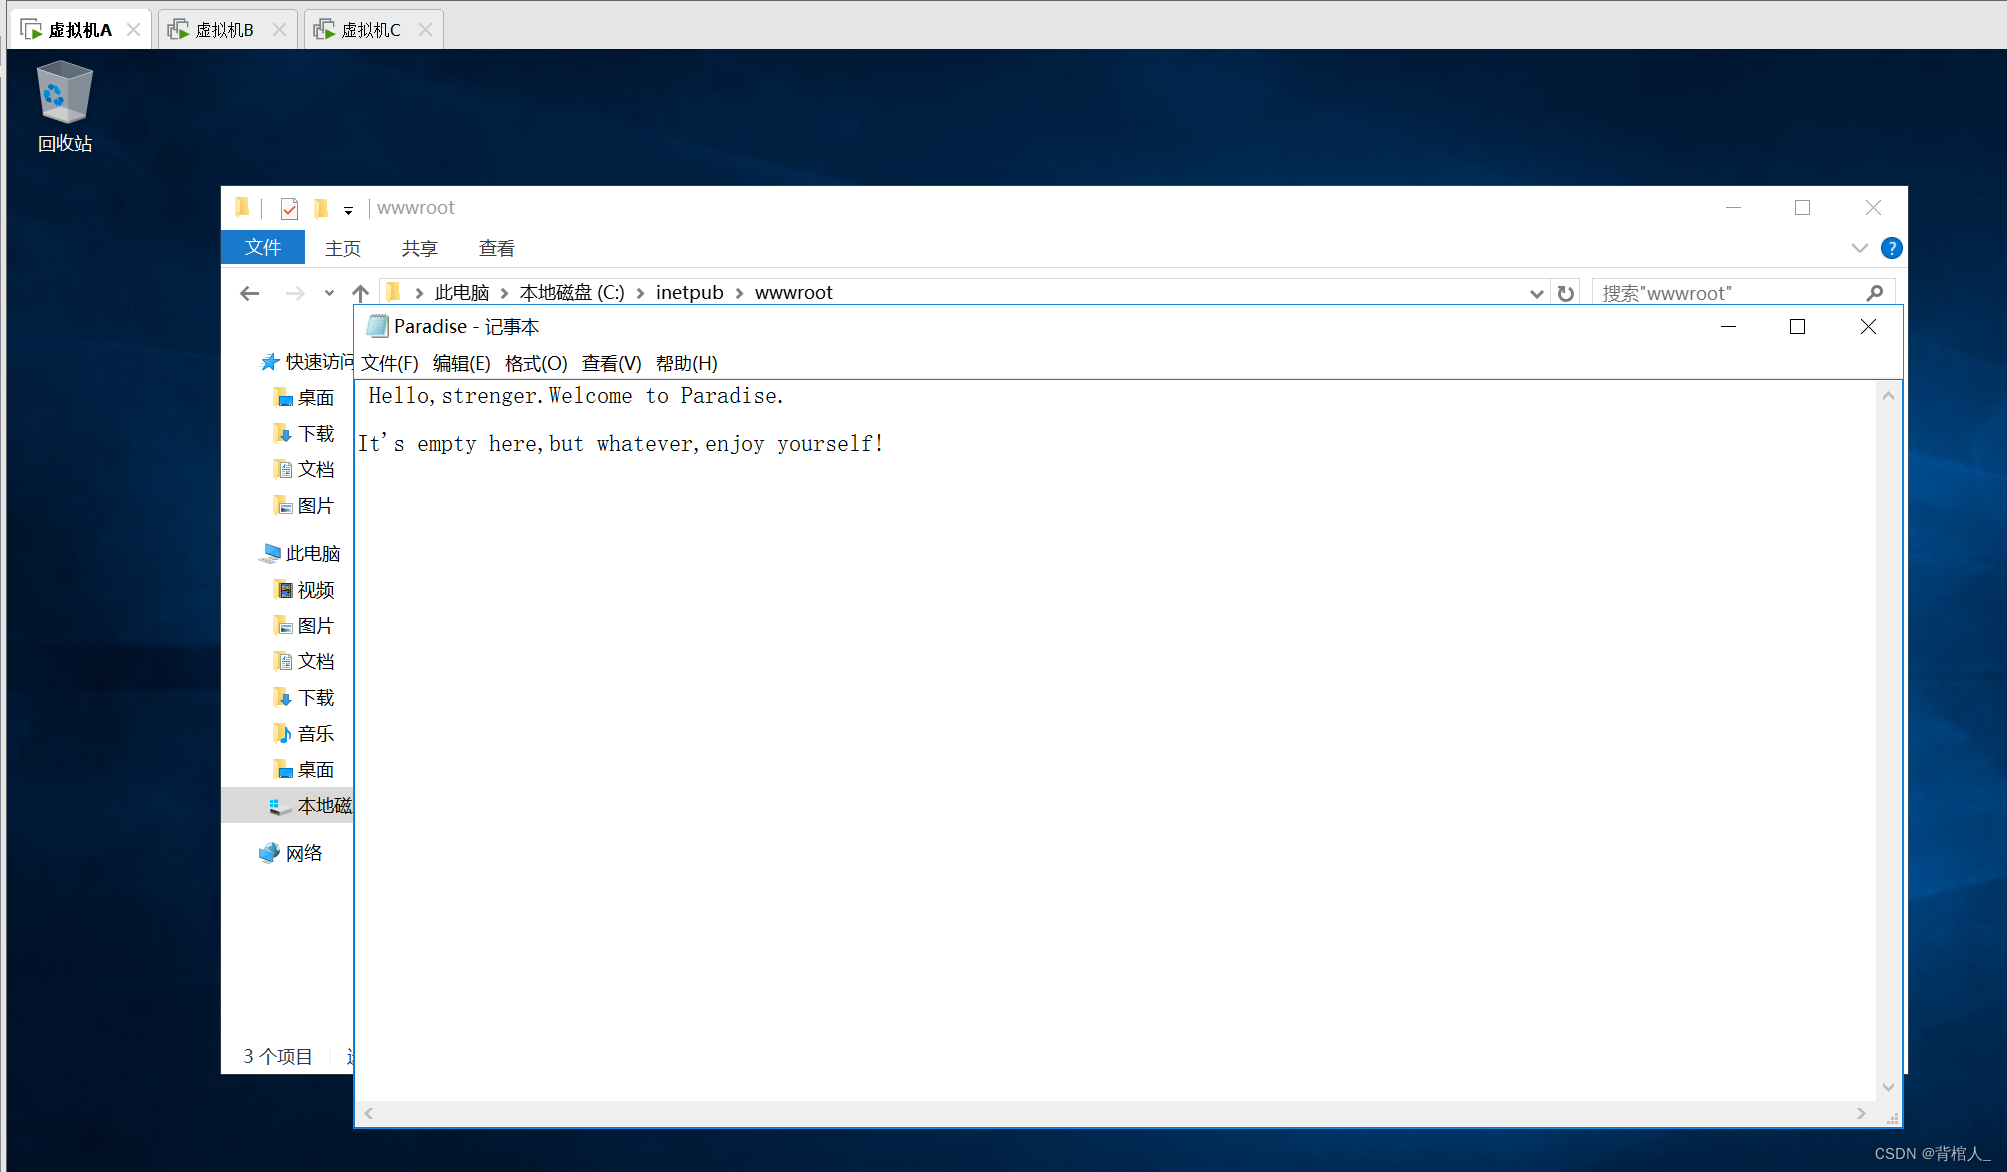Screen dimensions: 2007x1172
Task: Open the 查看 ribbon tab in Explorer
Action: click(x=496, y=248)
